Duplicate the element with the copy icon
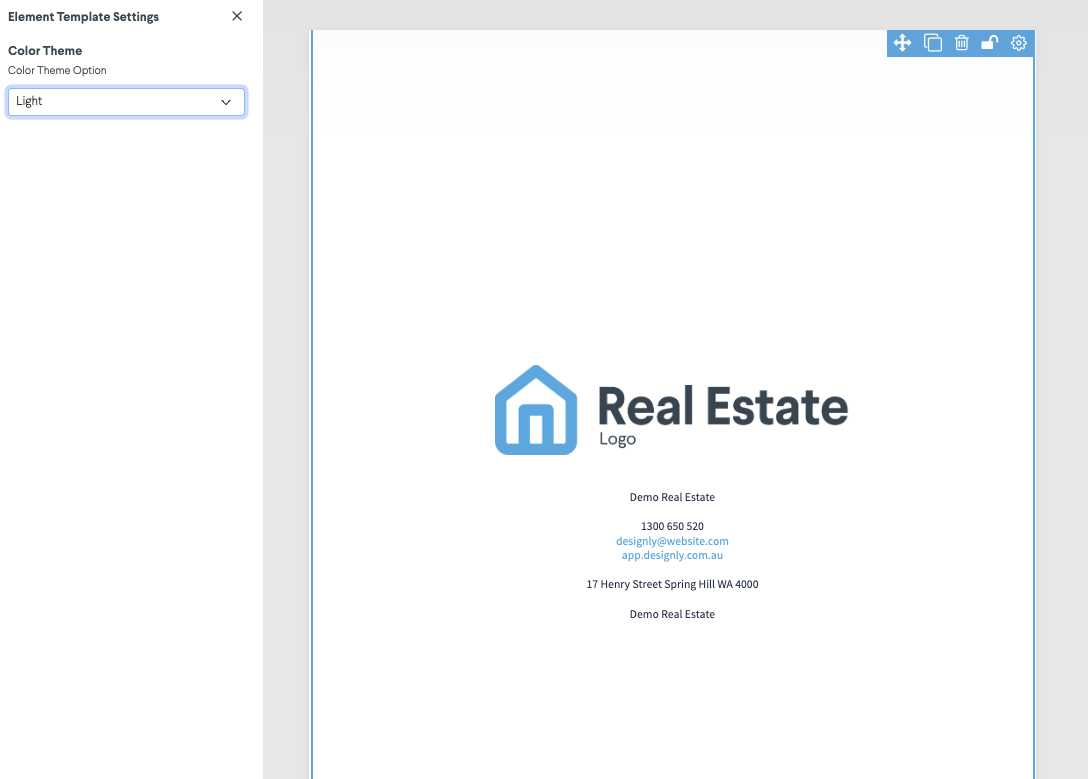The width and height of the screenshot is (1088, 779). click(933, 43)
